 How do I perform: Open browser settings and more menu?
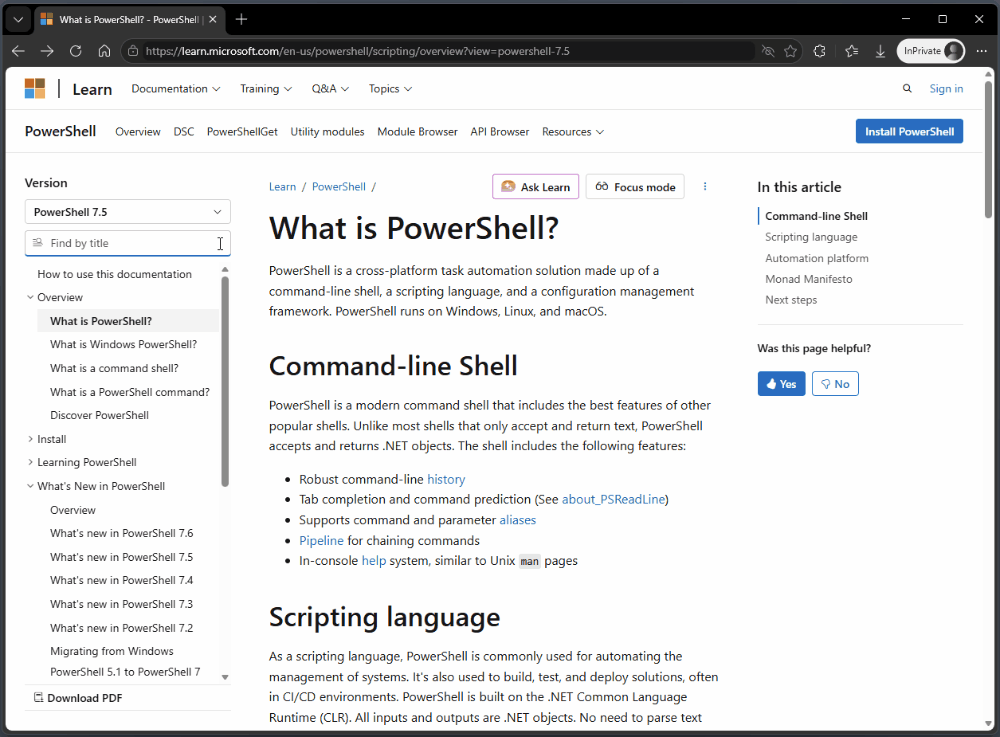coord(982,51)
